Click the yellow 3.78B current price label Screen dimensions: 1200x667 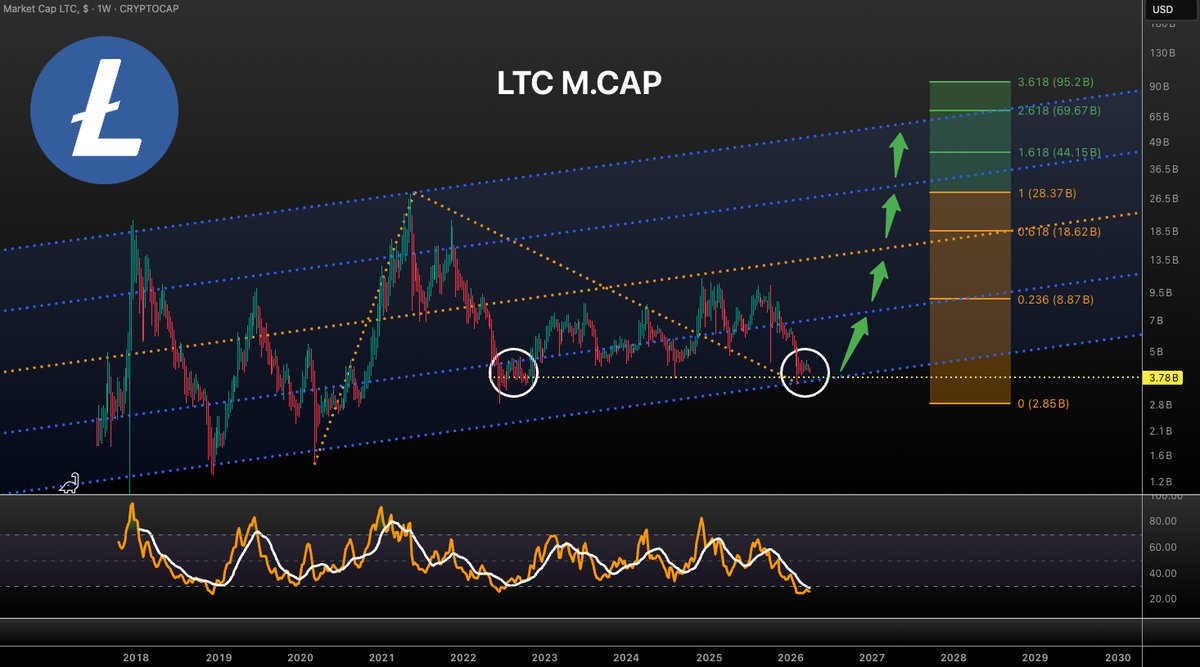click(x=1161, y=378)
